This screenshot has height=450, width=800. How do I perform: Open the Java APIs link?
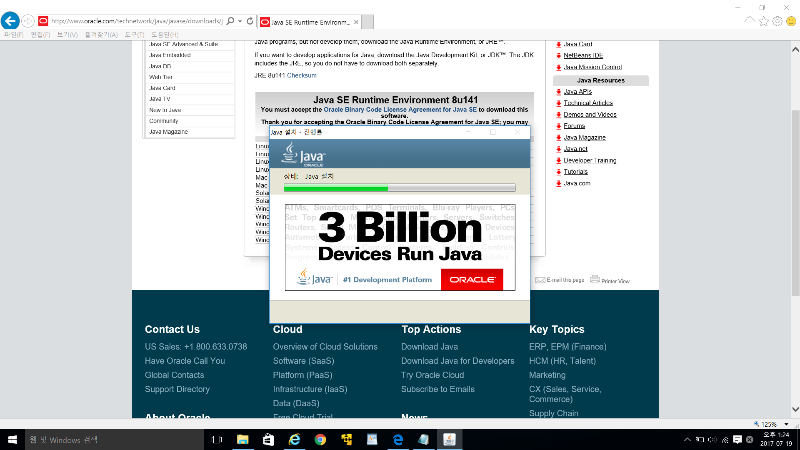(578, 91)
